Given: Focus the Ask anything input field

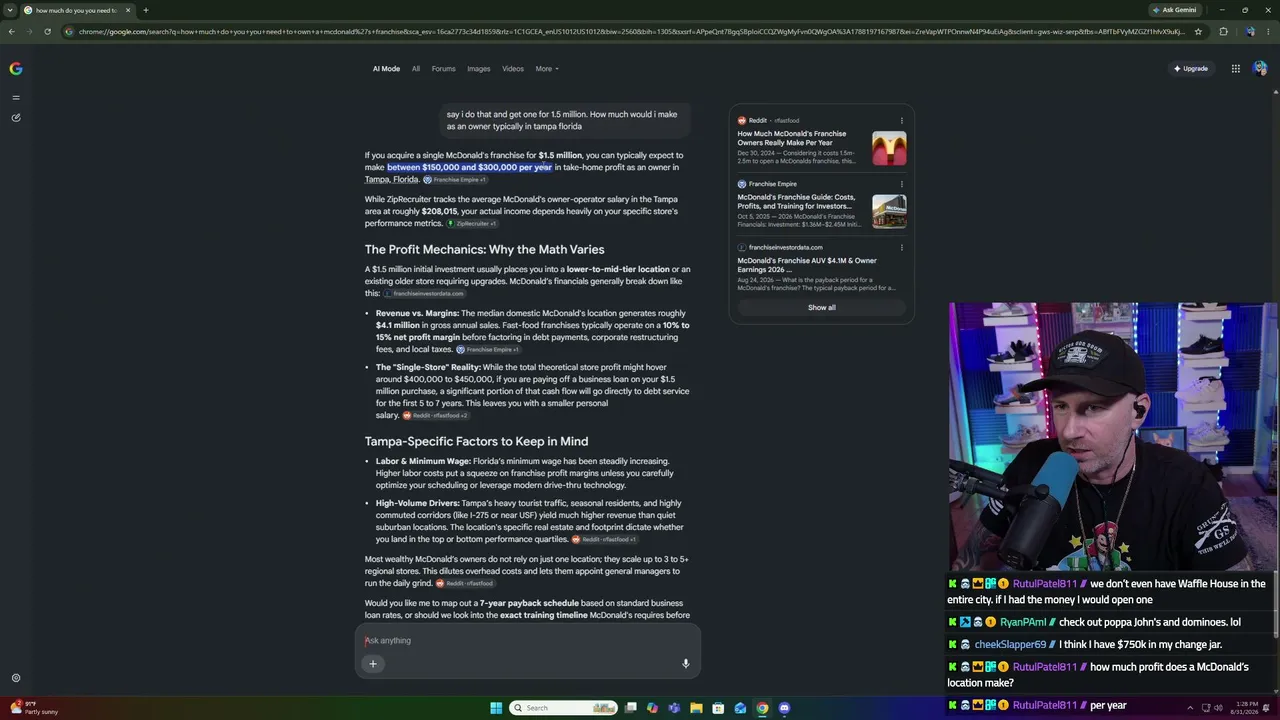Looking at the screenshot, I should point(528,641).
